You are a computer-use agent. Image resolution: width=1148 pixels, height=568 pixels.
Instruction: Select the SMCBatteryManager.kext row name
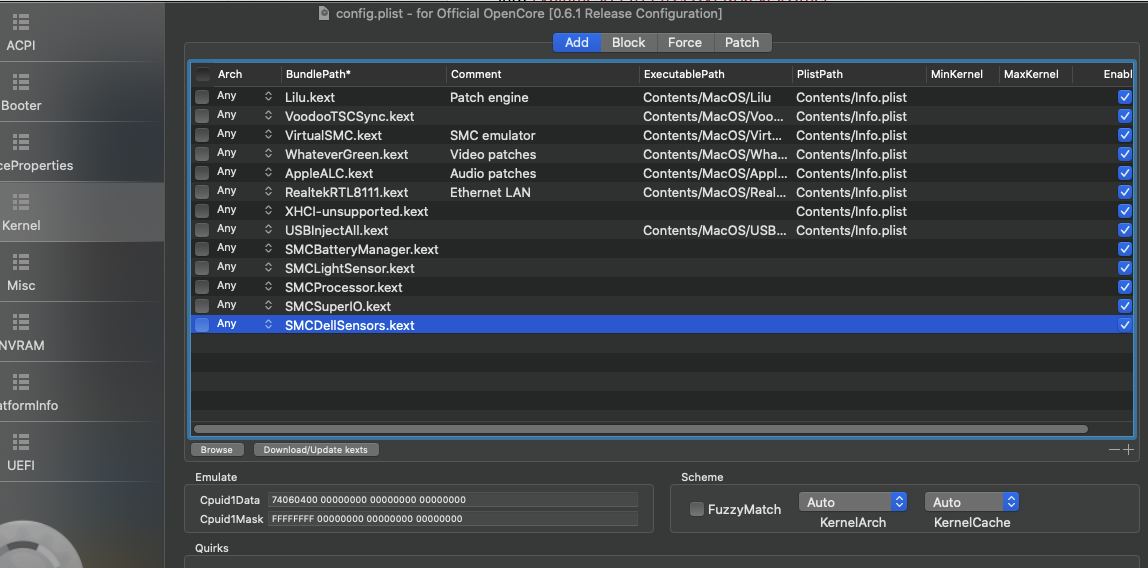point(362,249)
